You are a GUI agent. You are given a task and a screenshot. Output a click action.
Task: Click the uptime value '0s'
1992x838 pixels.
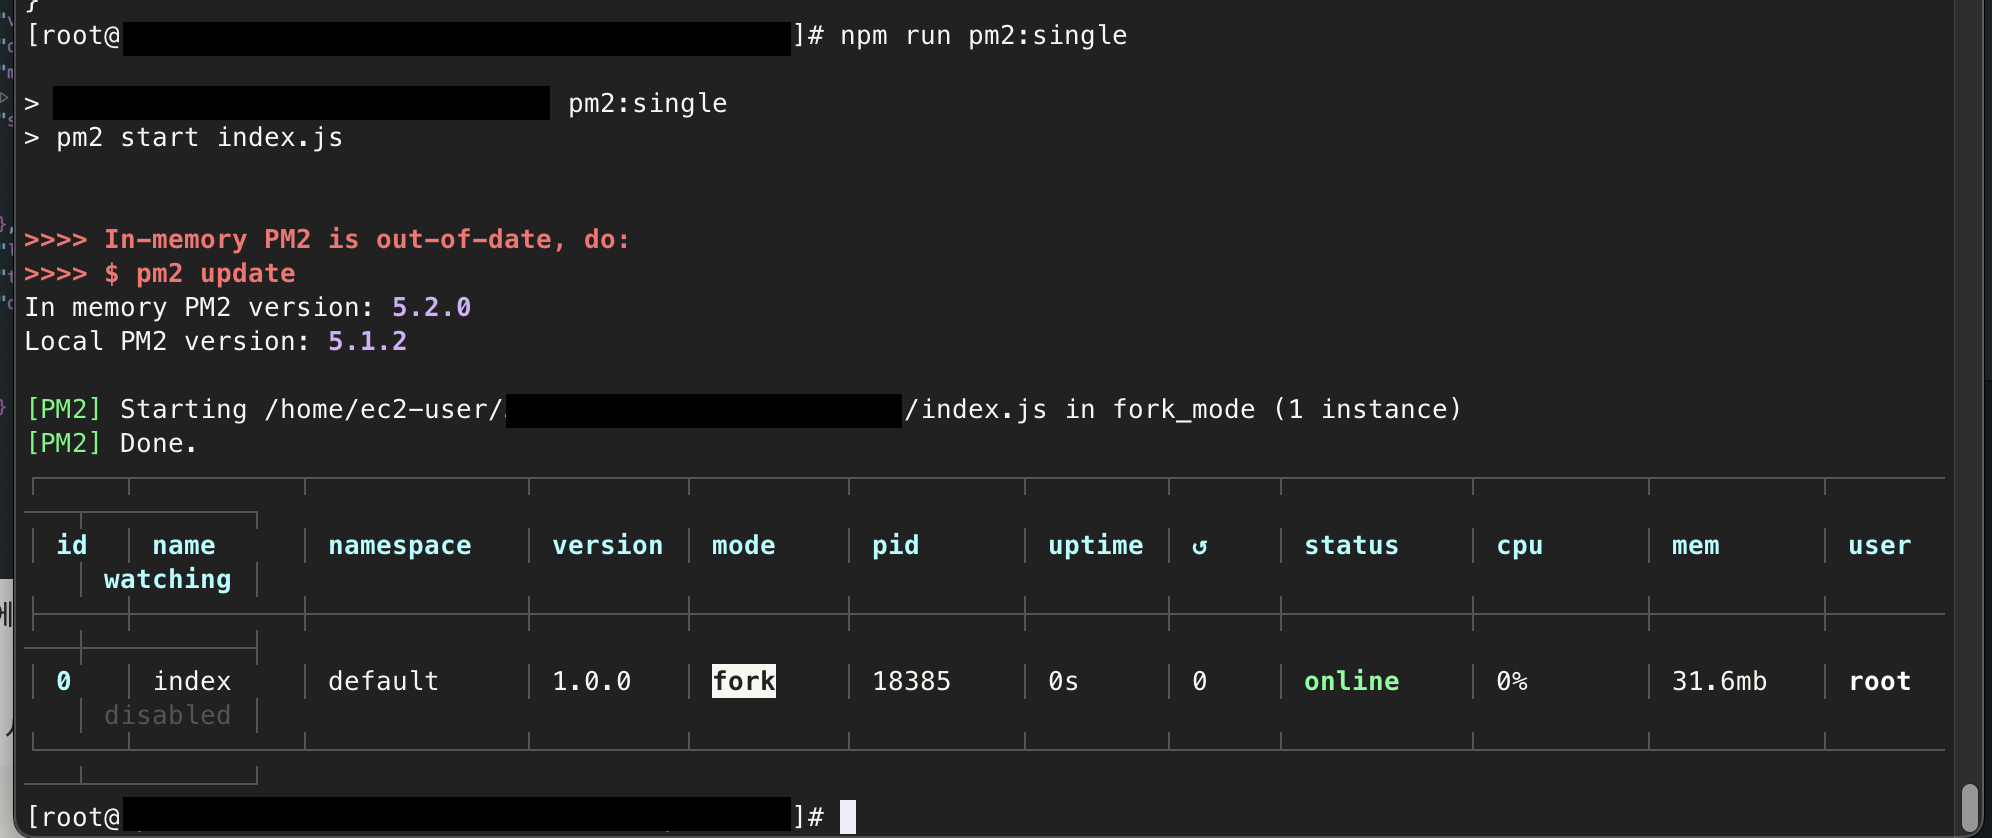pyautogui.click(x=1063, y=681)
